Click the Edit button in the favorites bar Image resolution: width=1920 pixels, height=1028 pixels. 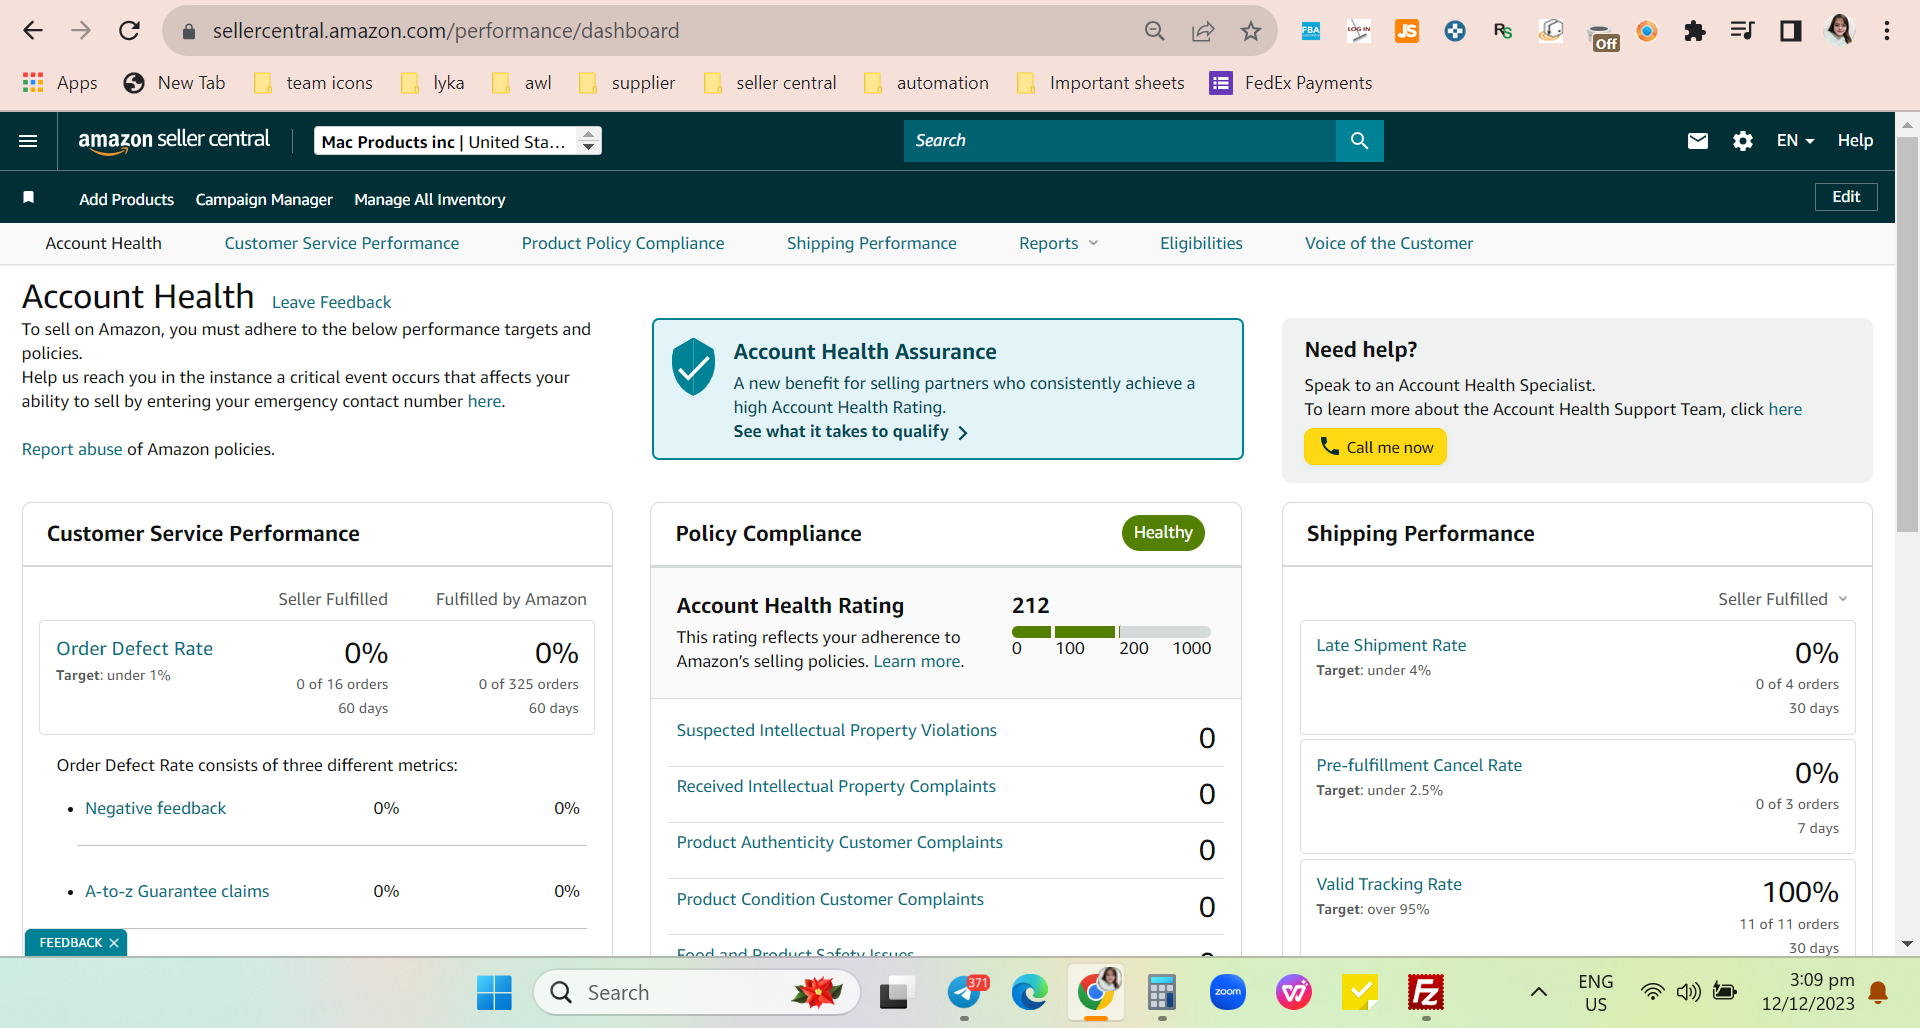pos(1846,197)
